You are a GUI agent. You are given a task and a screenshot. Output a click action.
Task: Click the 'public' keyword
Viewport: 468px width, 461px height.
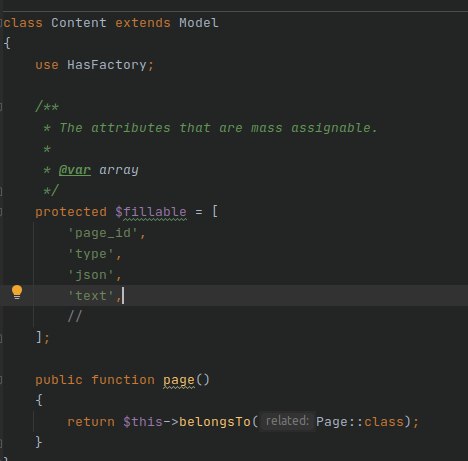pyautogui.click(x=59, y=380)
